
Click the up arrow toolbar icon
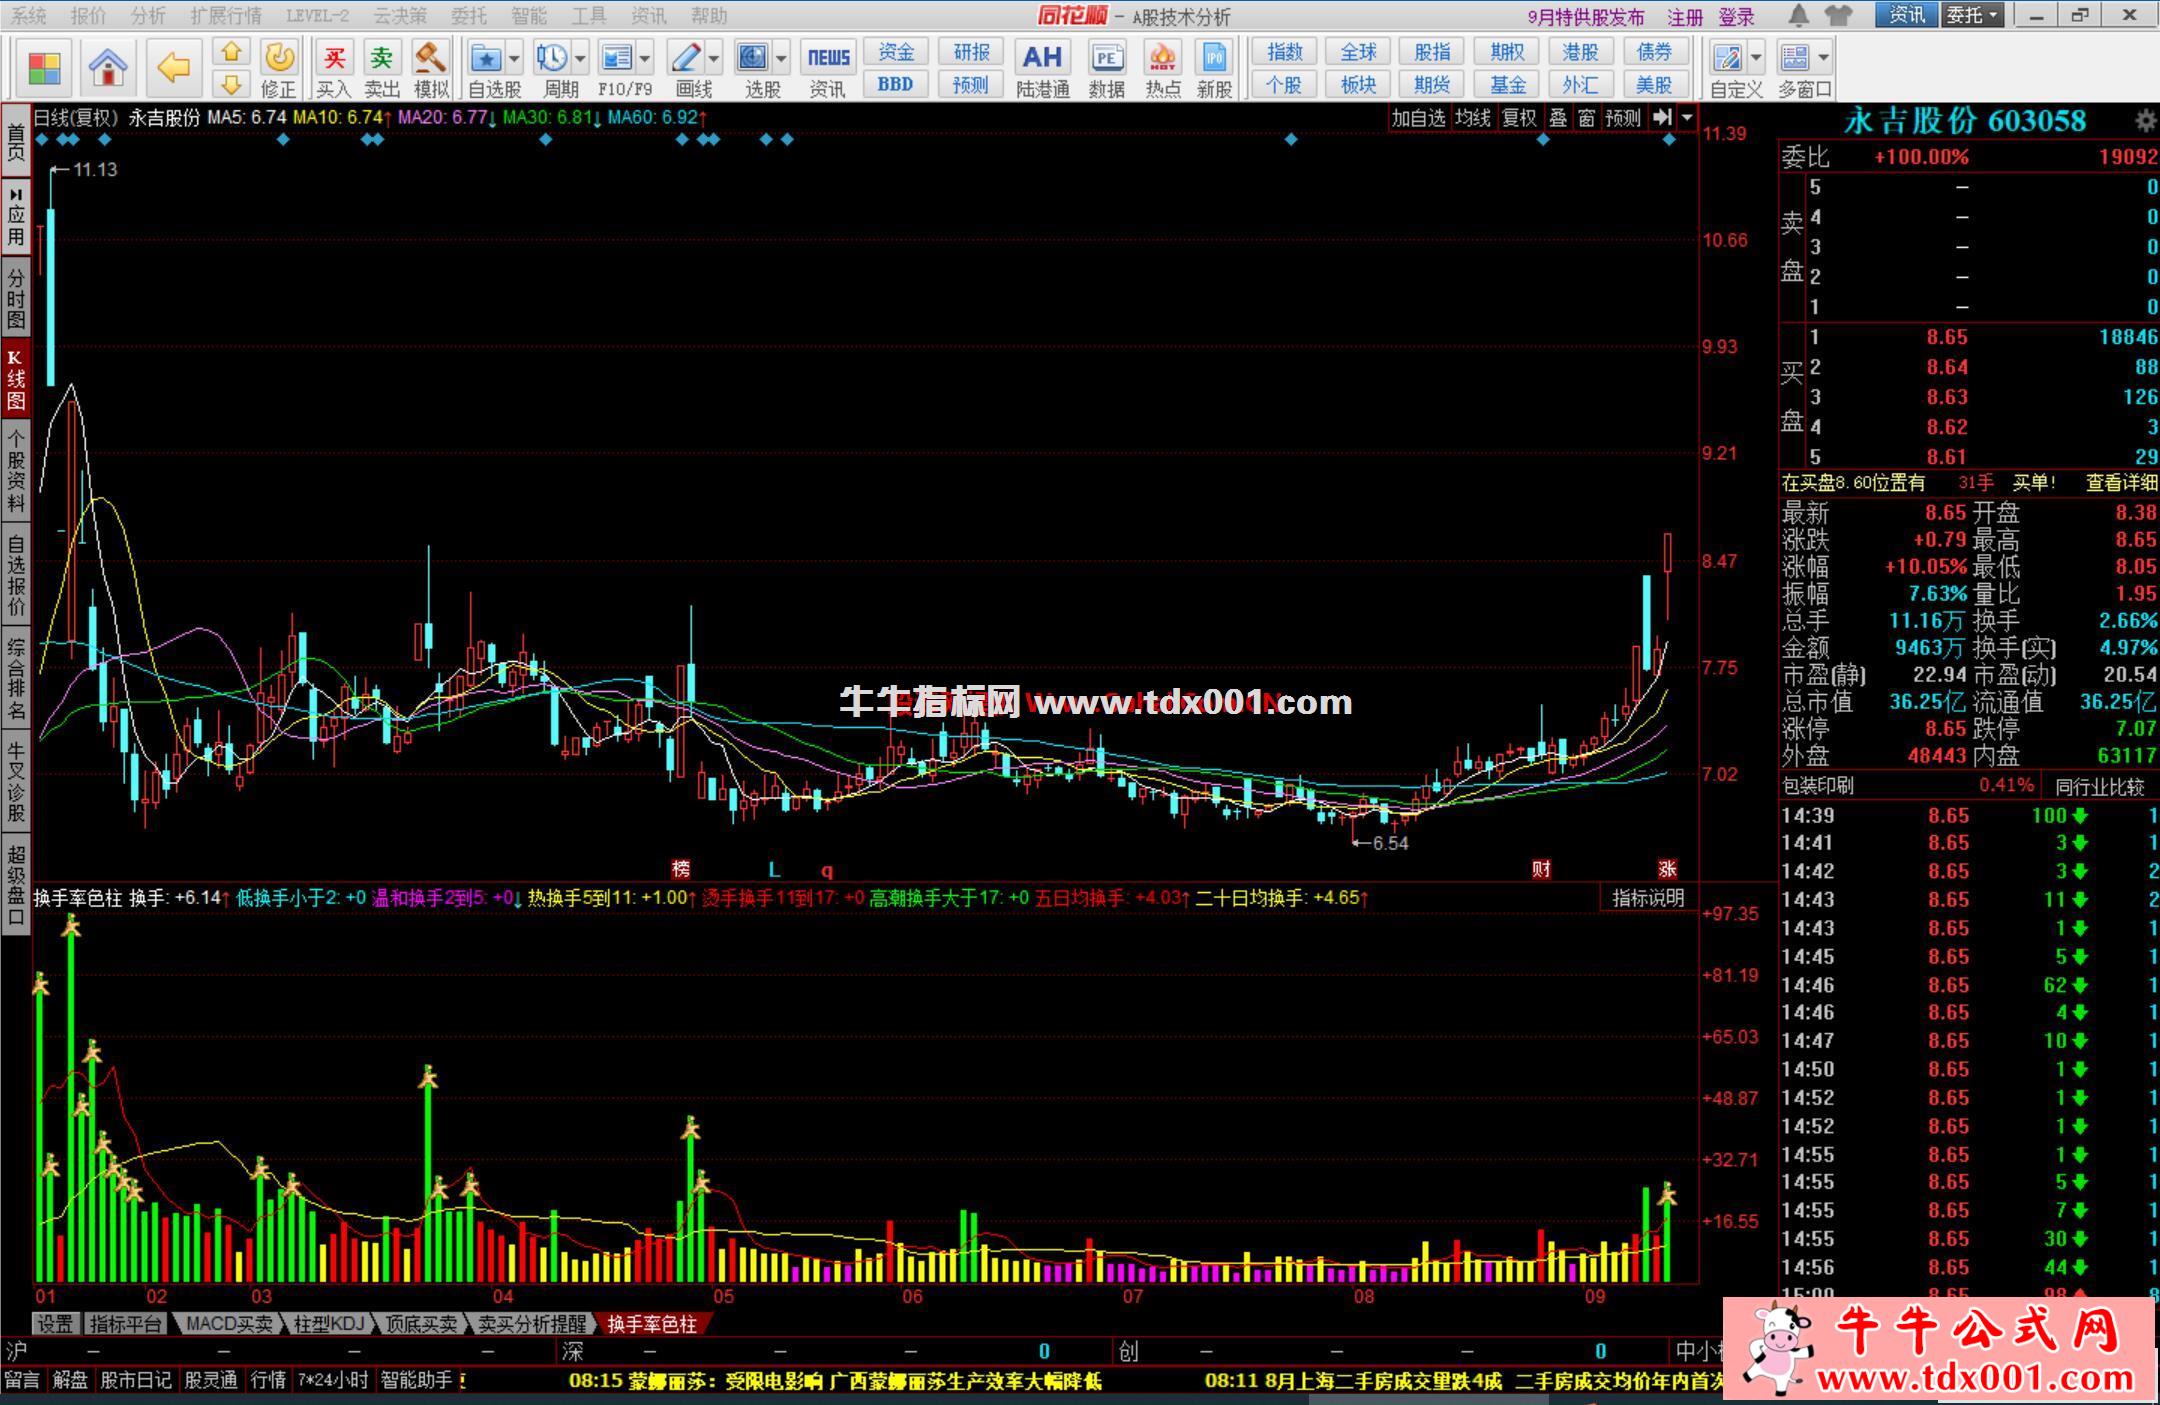[x=232, y=52]
